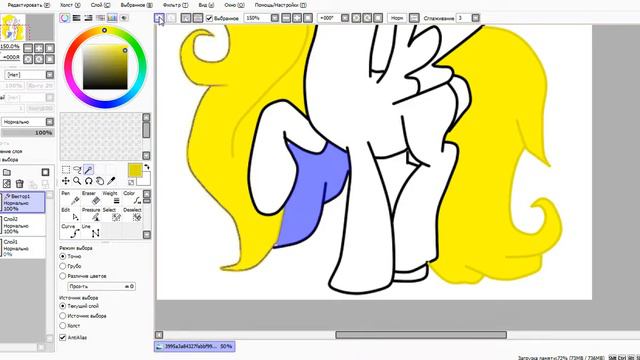Open 'Слой' menu
Screen dimensions: 640x360
100,5
